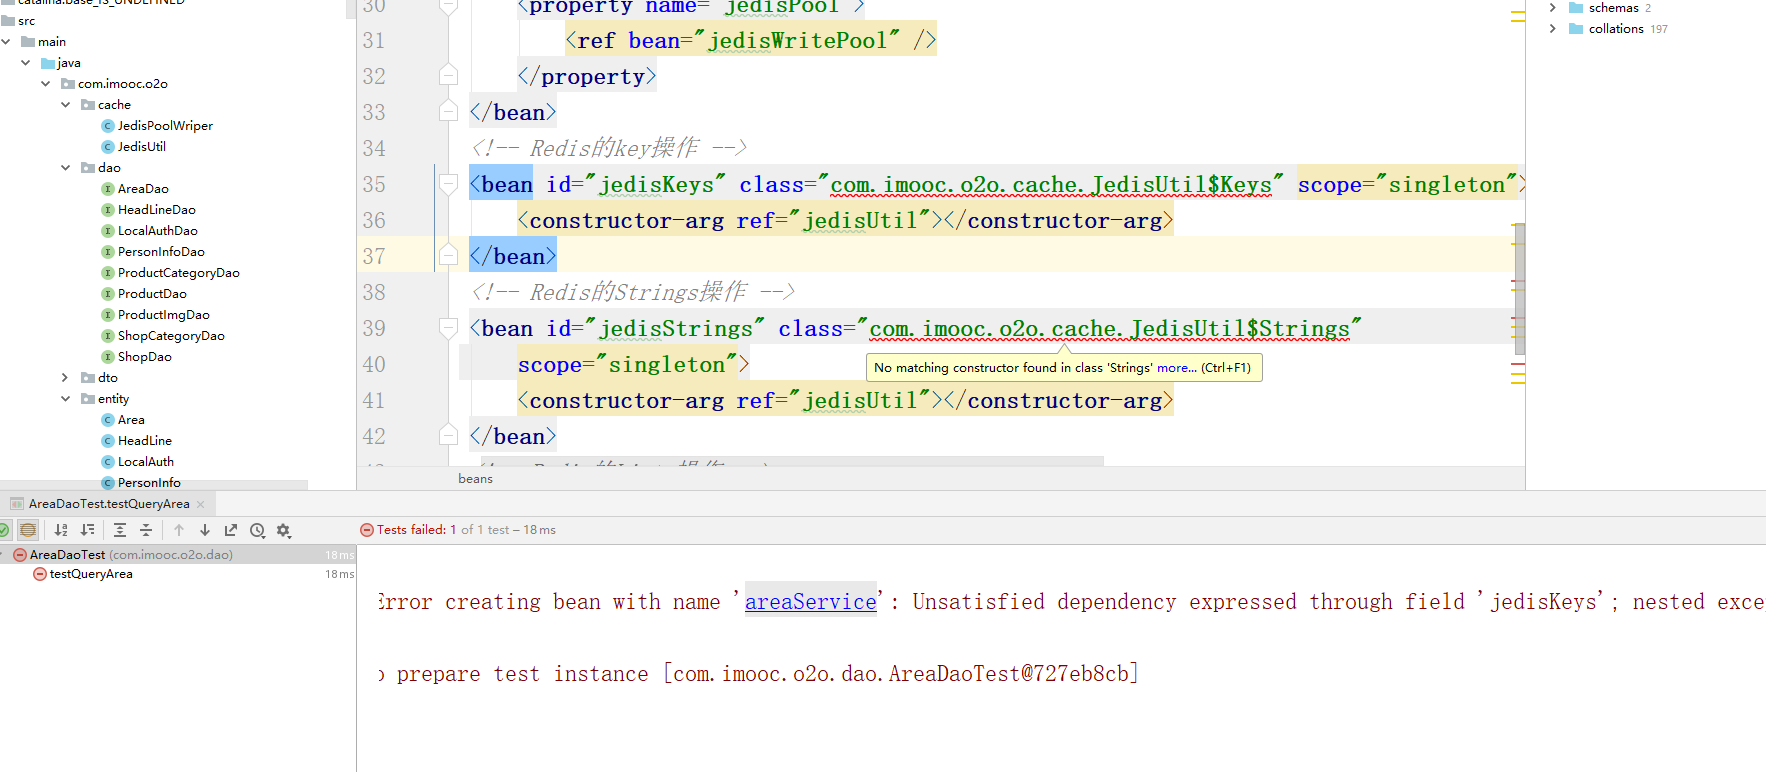Click more... in the error tooltip
This screenshot has width=1766, height=772.
click(x=1177, y=368)
